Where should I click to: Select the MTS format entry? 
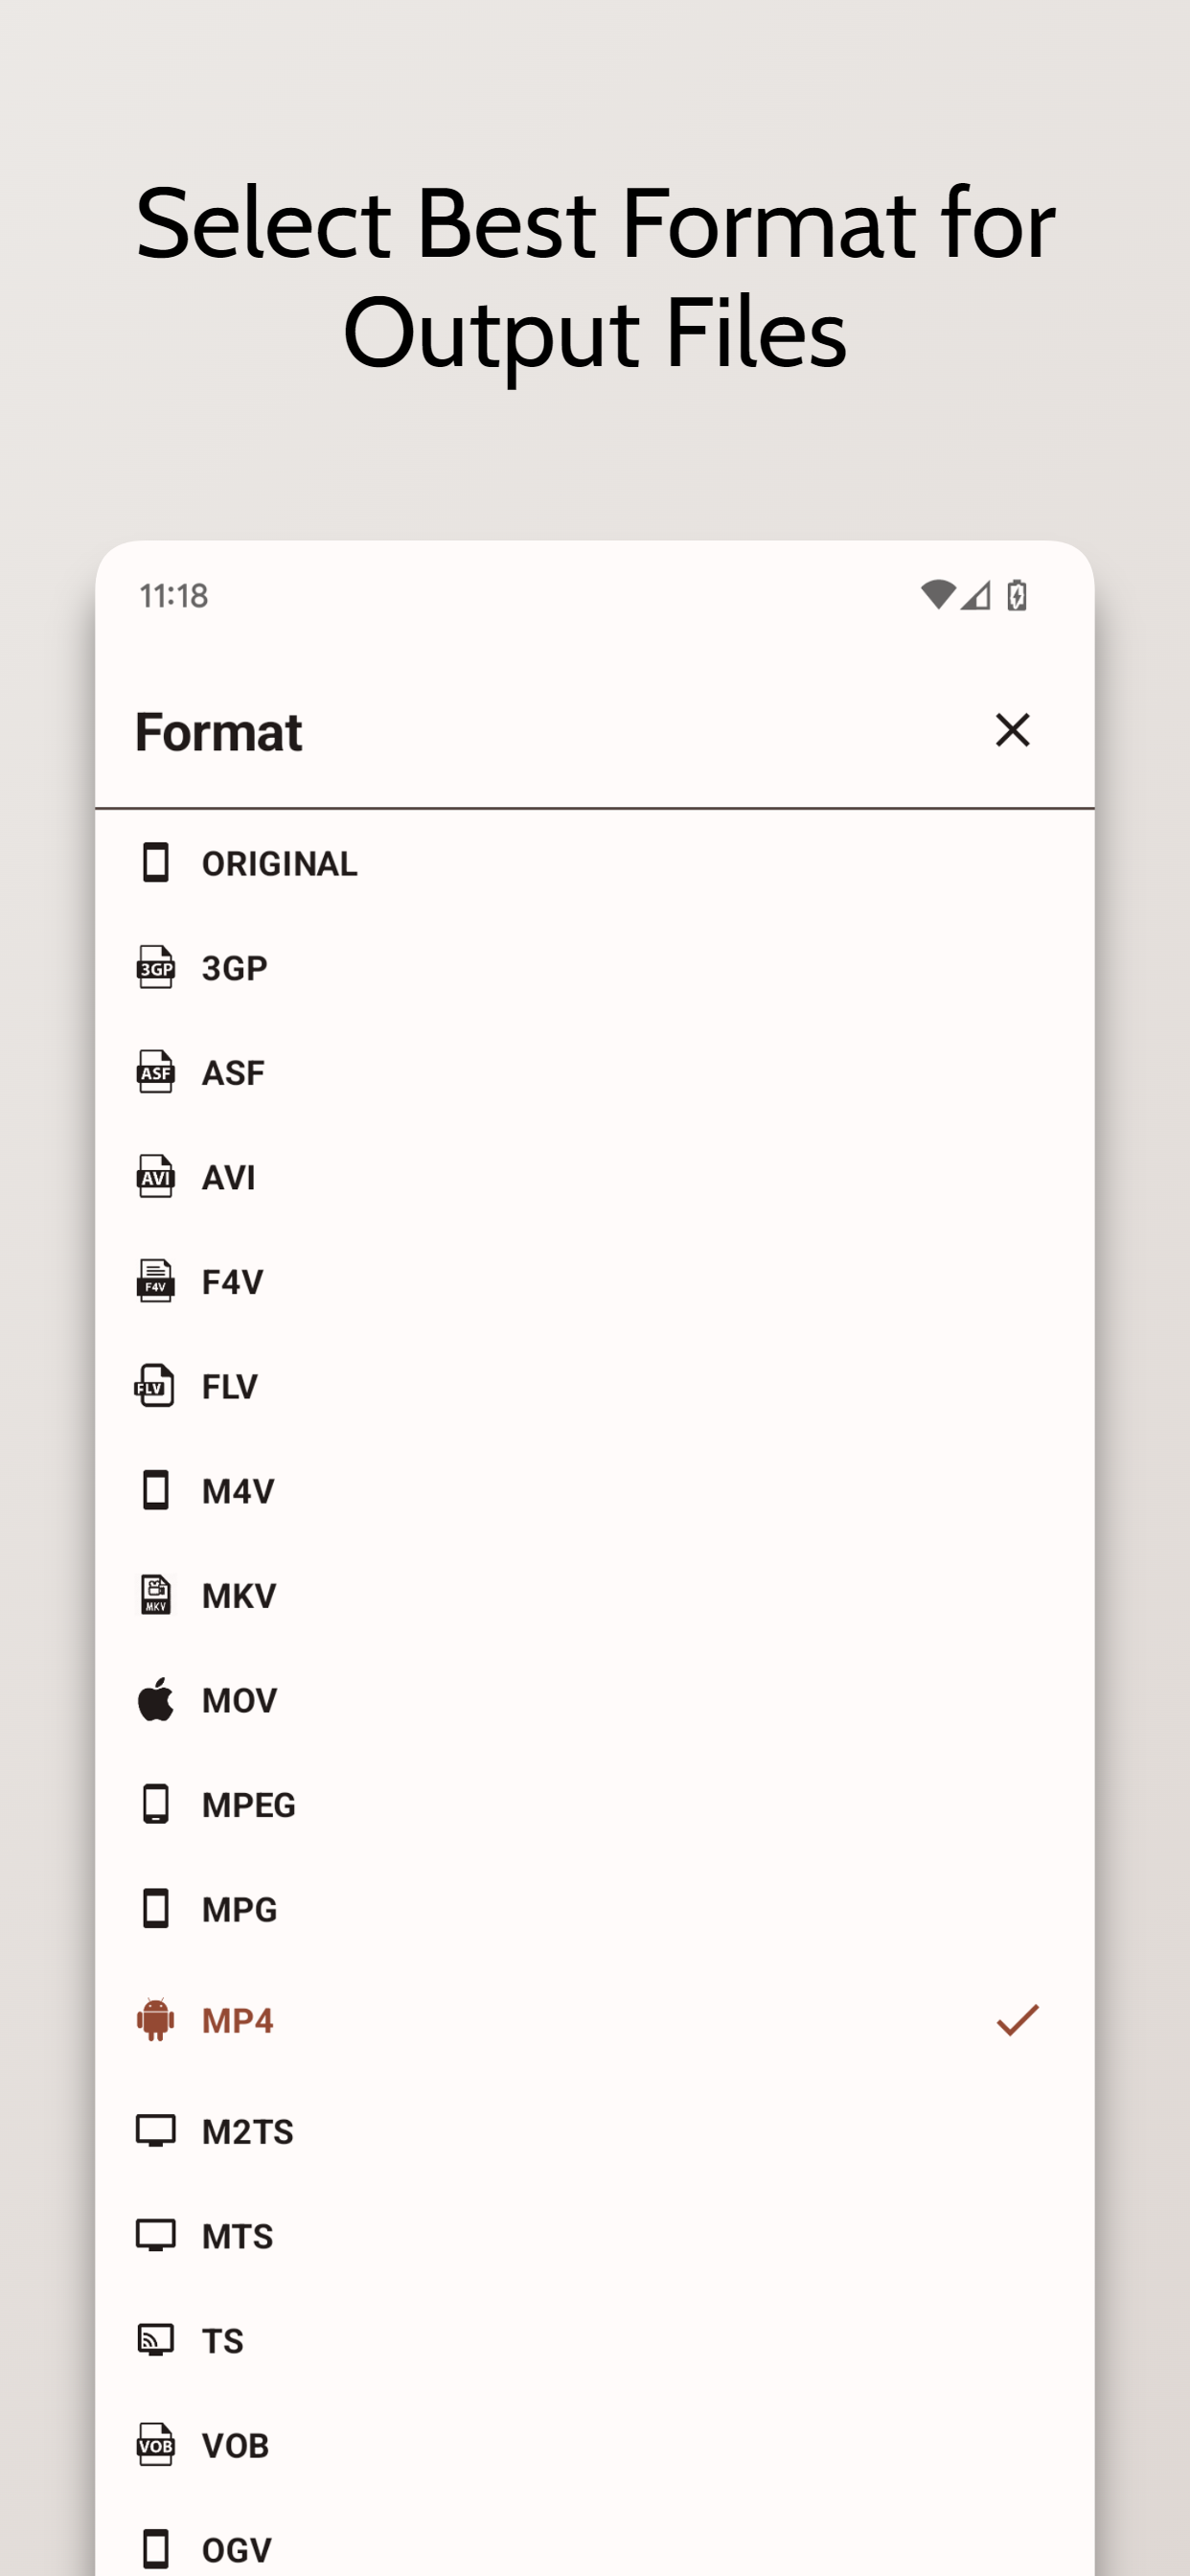coord(237,2236)
